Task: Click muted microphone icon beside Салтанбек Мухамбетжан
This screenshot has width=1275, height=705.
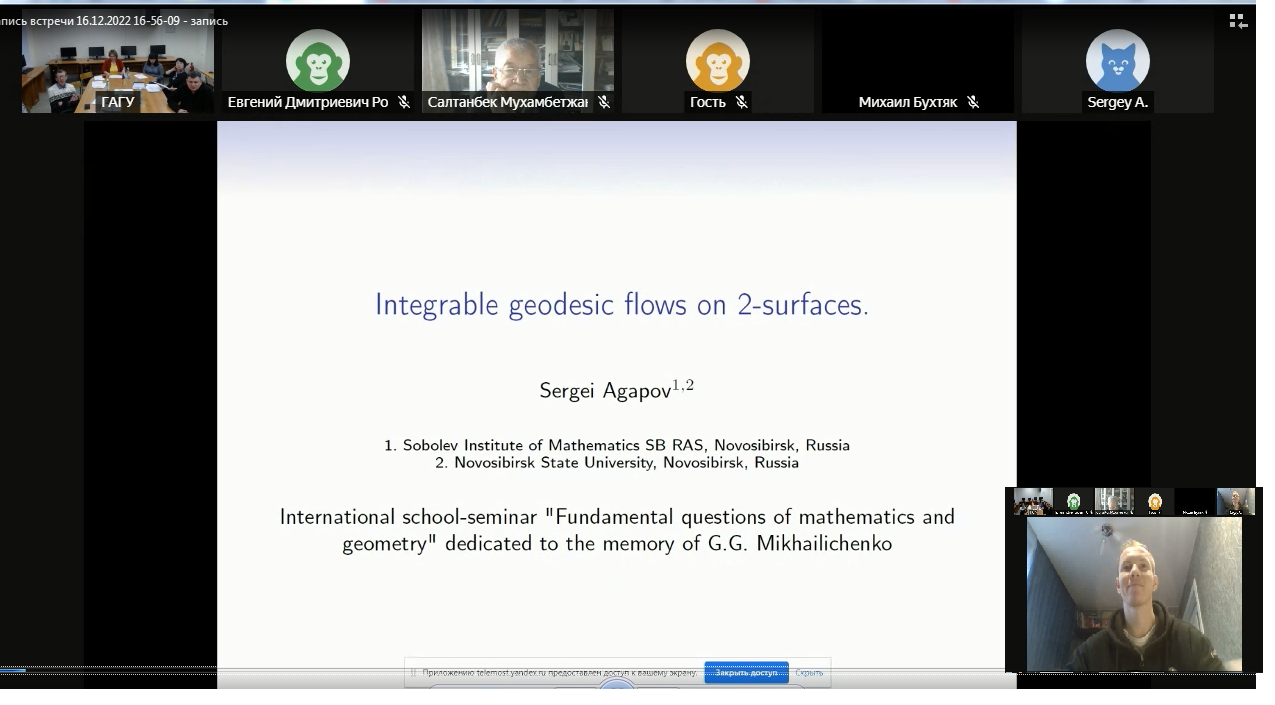Action: (x=604, y=102)
